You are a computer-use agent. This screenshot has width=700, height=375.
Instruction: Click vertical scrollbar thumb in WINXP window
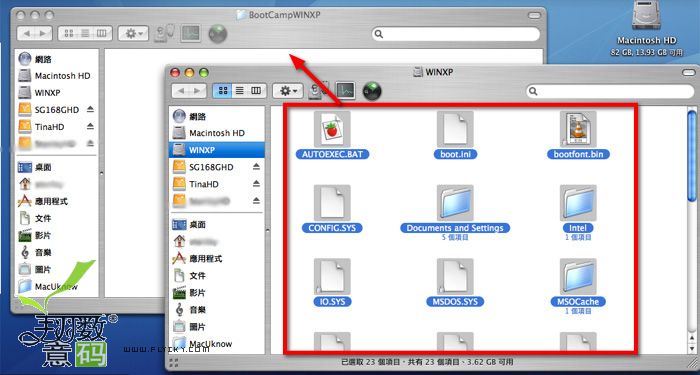692,155
